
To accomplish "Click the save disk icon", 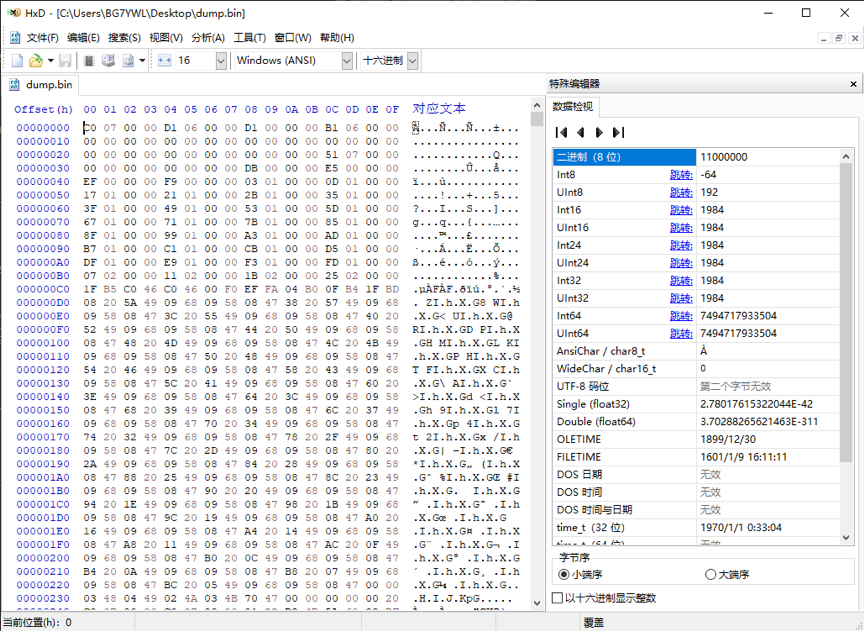I will 65,61.
